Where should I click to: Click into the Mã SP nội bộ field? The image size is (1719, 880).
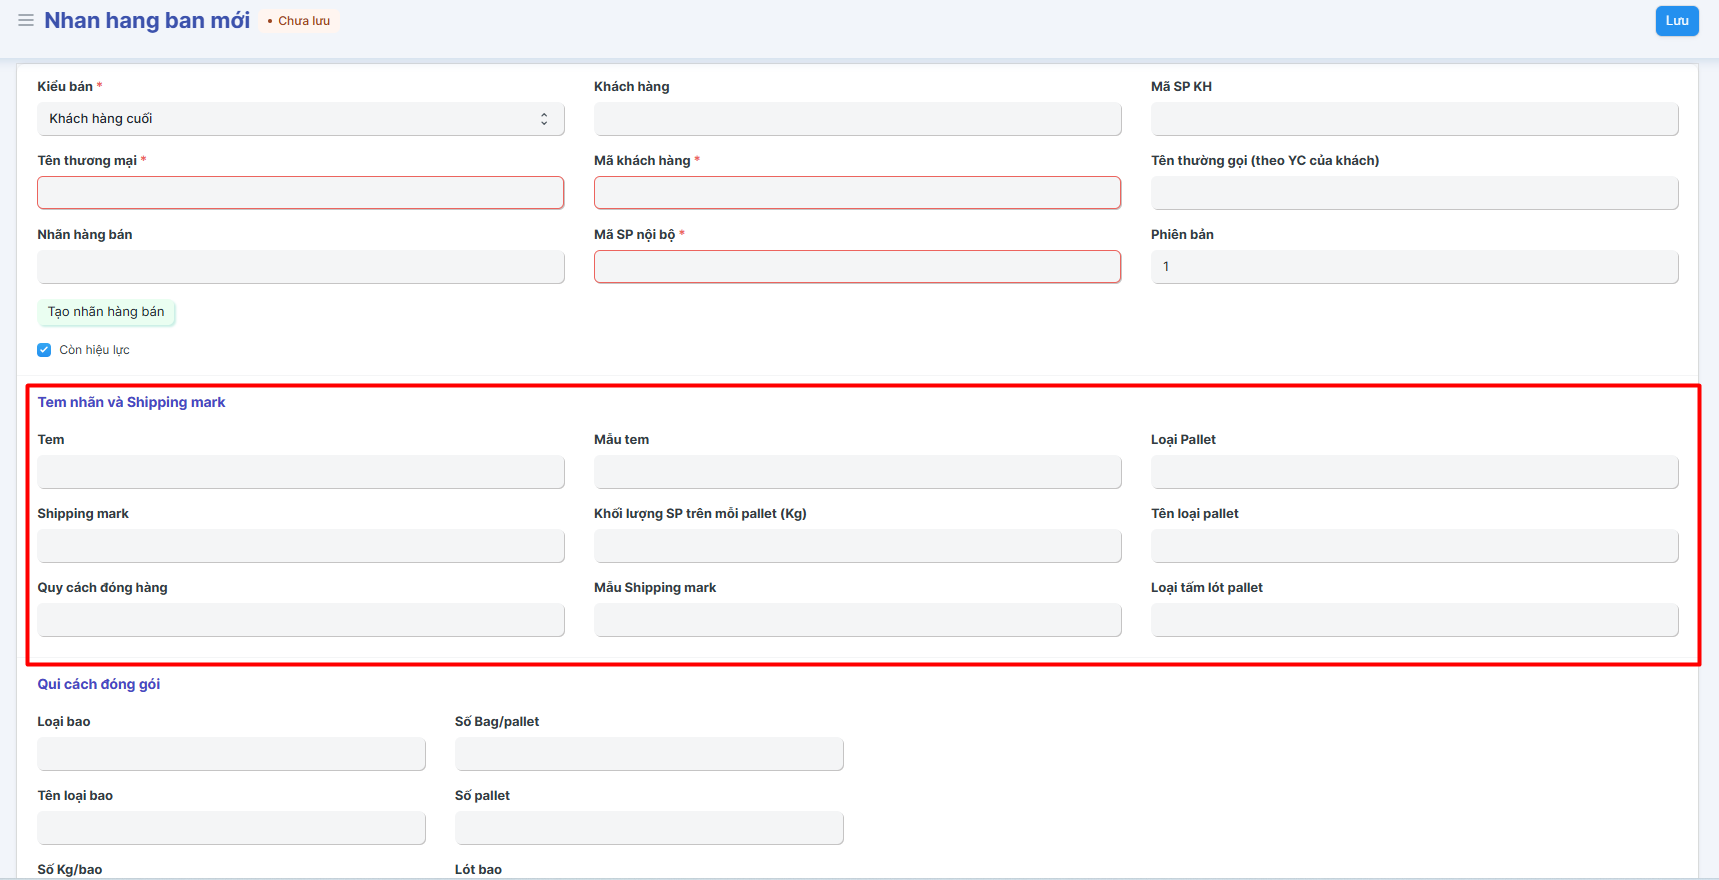pos(857,267)
